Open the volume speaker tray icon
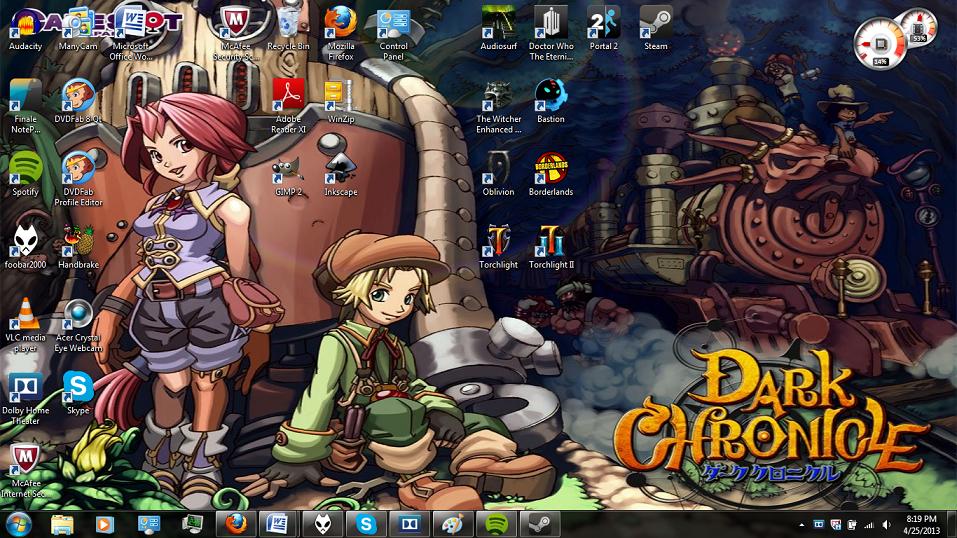 coord(886,525)
